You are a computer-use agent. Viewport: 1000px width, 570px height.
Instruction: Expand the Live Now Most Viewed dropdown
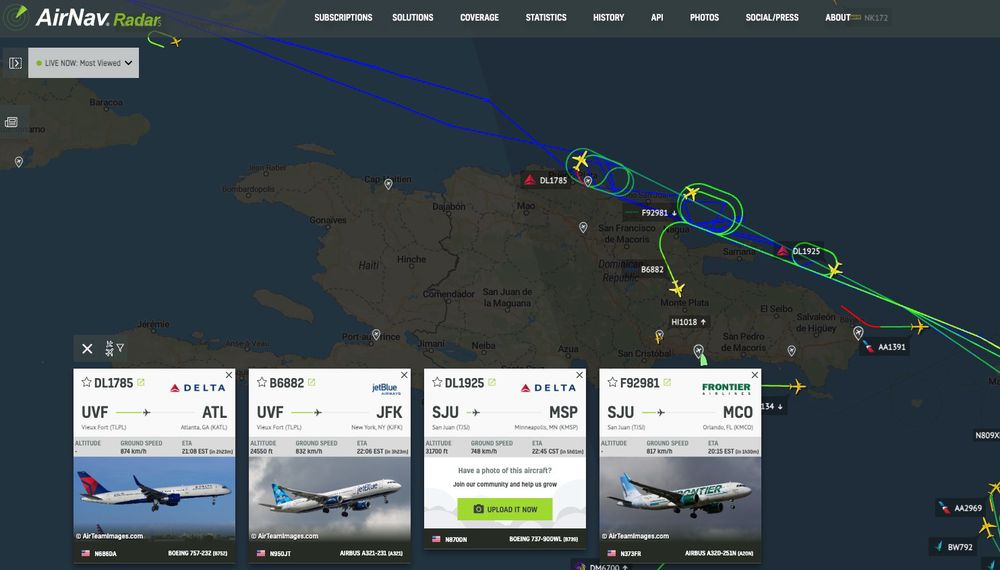[x=84, y=63]
